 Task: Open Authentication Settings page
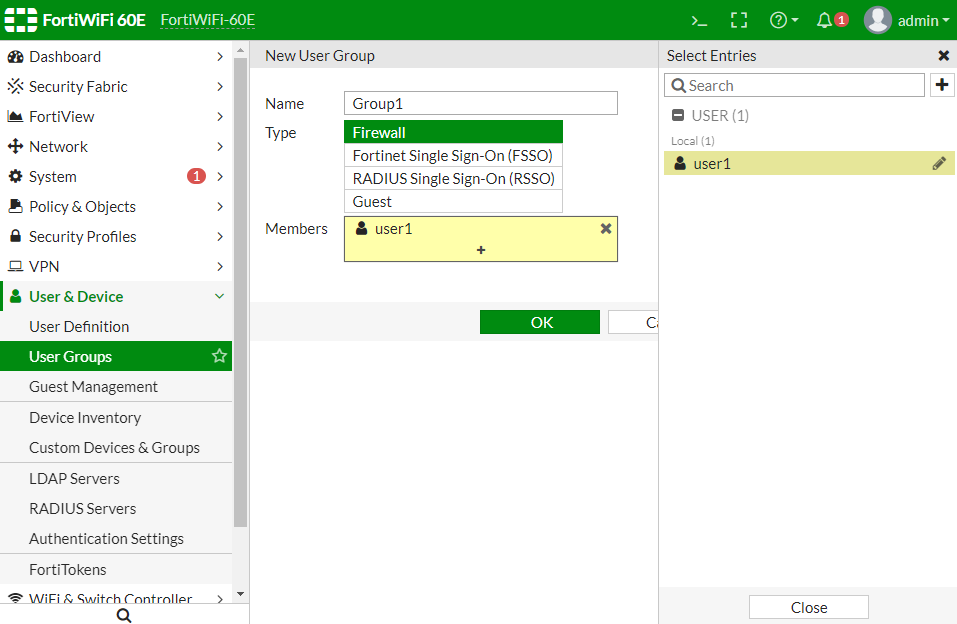pyautogui.click(x=116, y=539)
